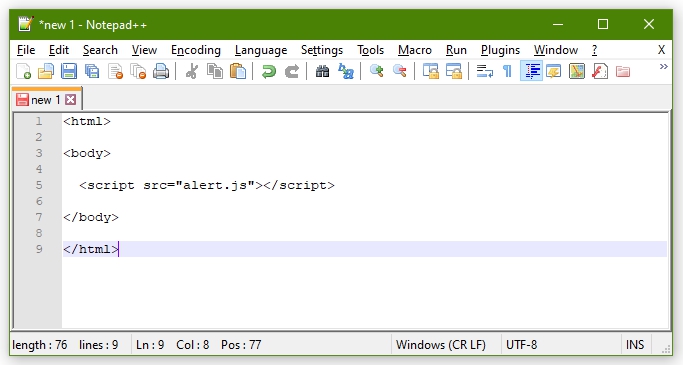Click the <body> opening tag text
Screen dimensions: 683x365
click(87, 153)
